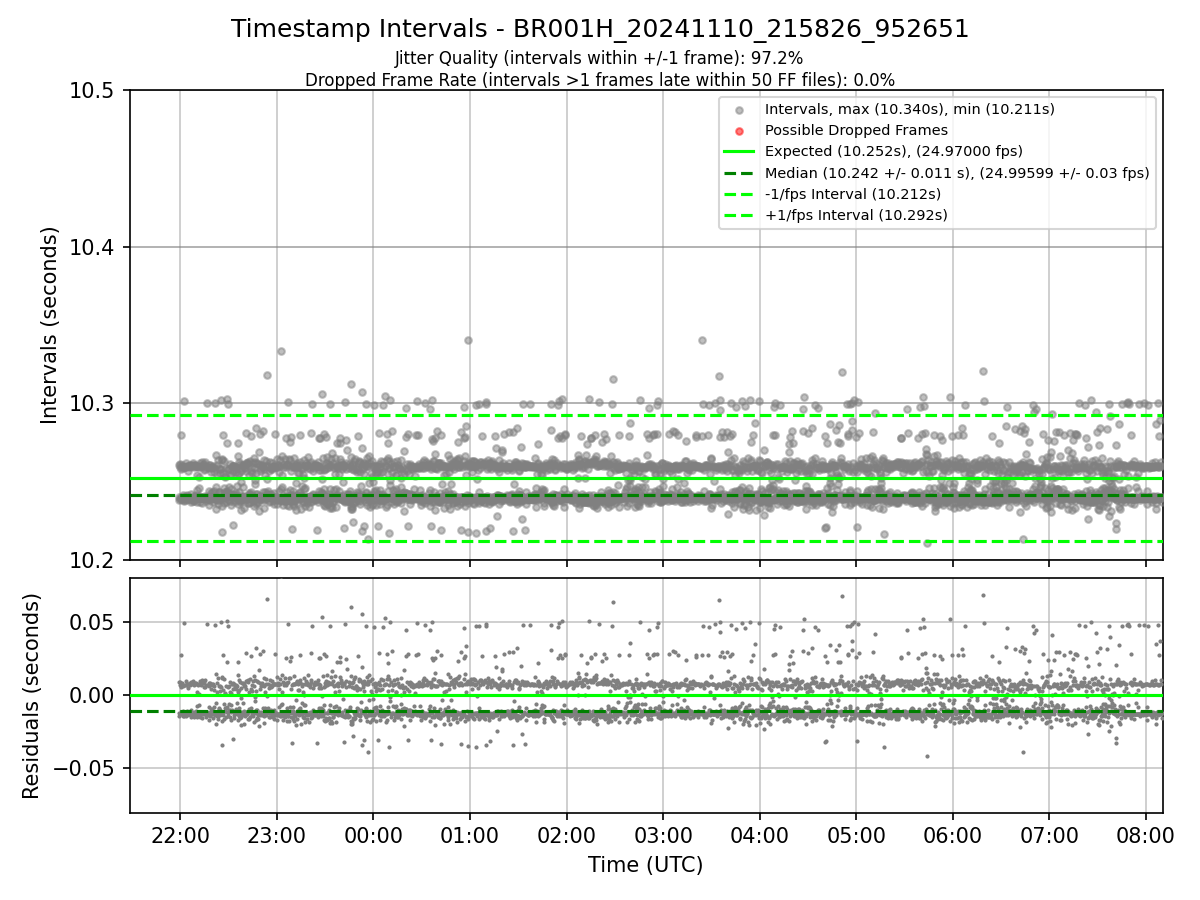Click the red 'Possible Dropped Frames' legend marker

(x=739, y=131)
